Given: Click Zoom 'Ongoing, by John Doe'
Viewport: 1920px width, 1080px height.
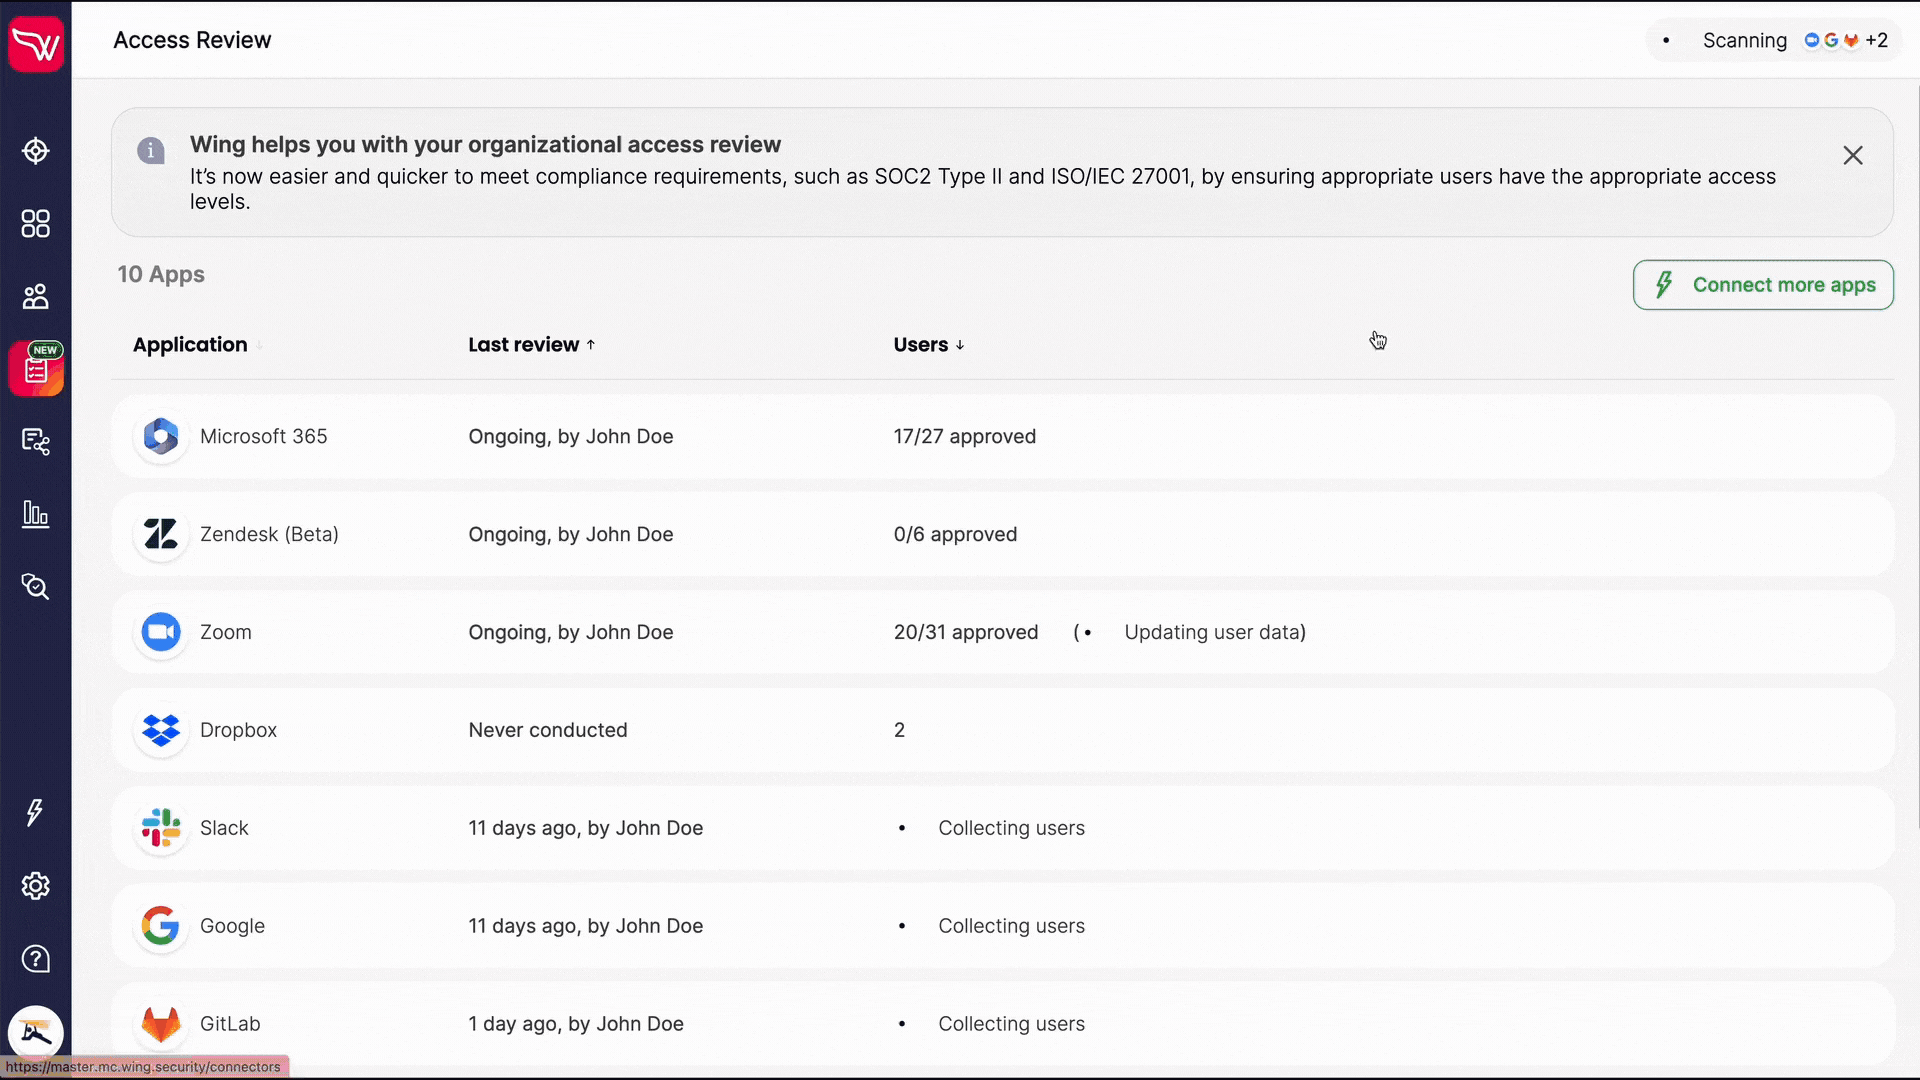Looking at the screenshot, I should pos(571,633).
